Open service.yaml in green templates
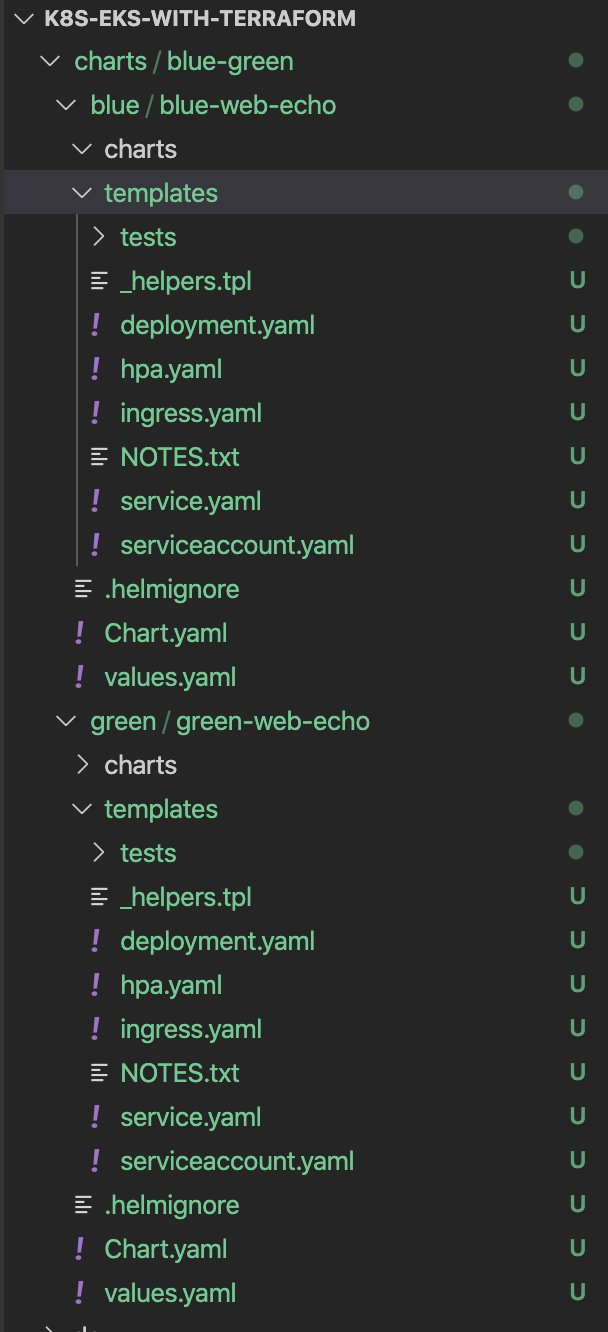 click(x=190, y=1117)
